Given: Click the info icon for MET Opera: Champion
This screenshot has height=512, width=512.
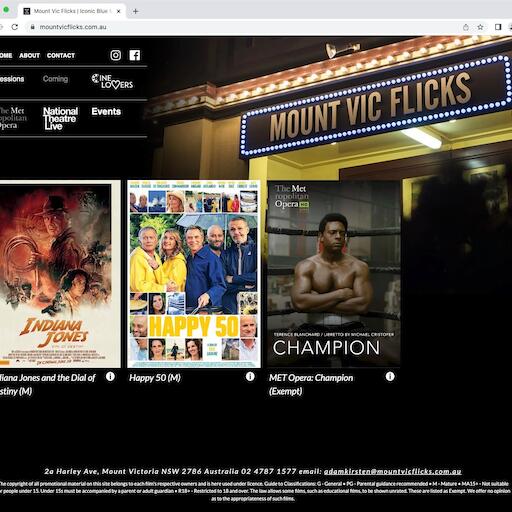Looking at the screenshot, I should [x=390, y=376].
